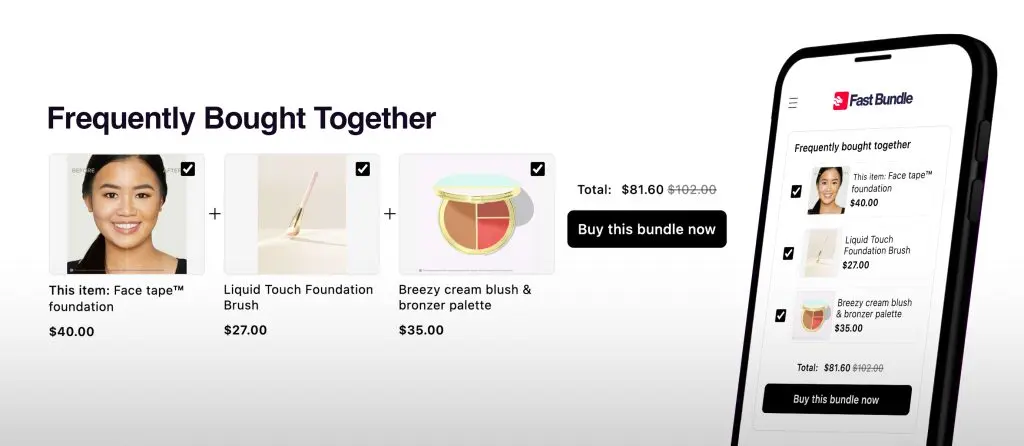Image resolution: width=1024 pixels, height=446 pixels.
Task: Tap phone thumbnail of foundation model
Action: point(827,190)
